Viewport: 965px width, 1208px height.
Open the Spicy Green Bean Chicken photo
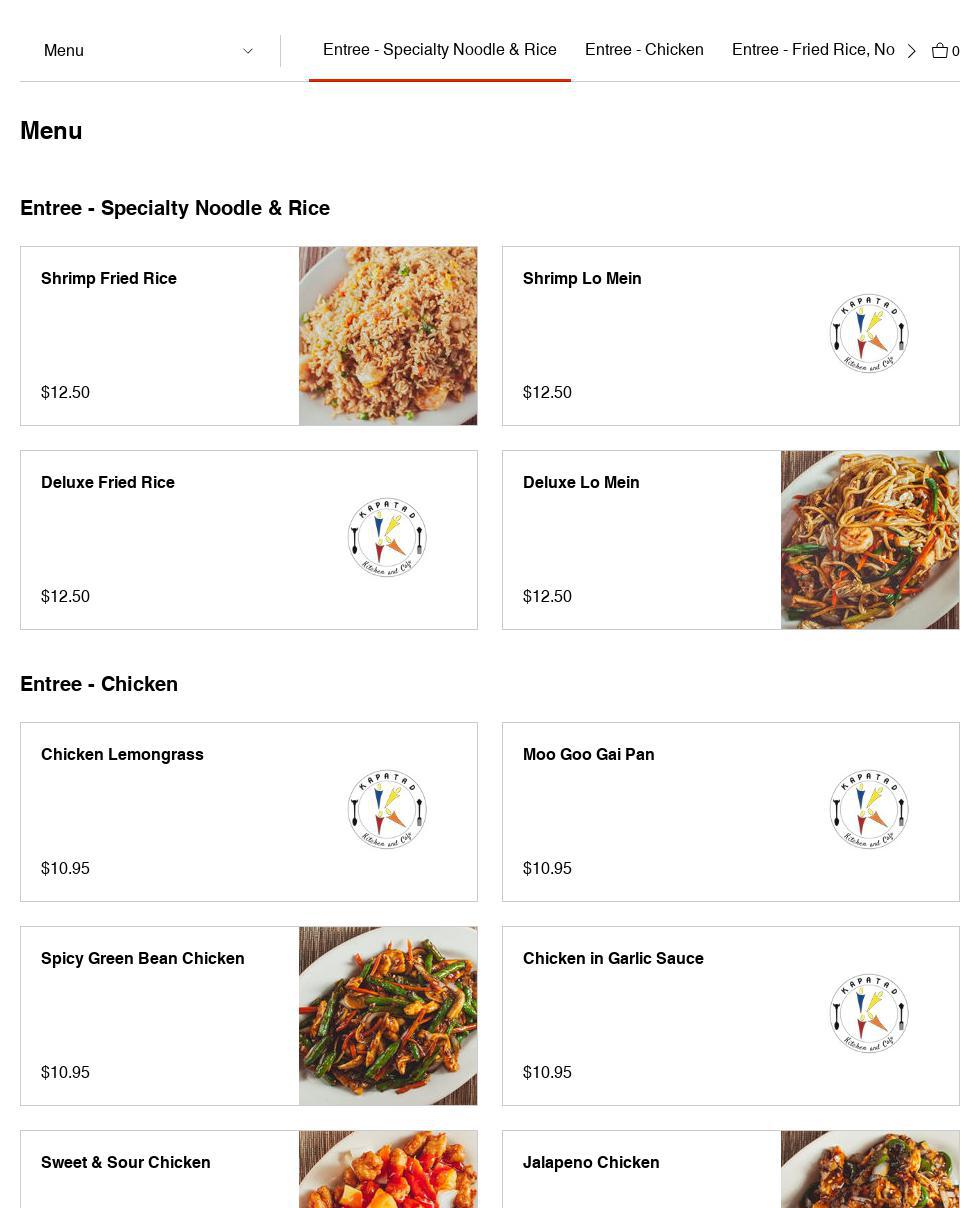coord(388,1016)
